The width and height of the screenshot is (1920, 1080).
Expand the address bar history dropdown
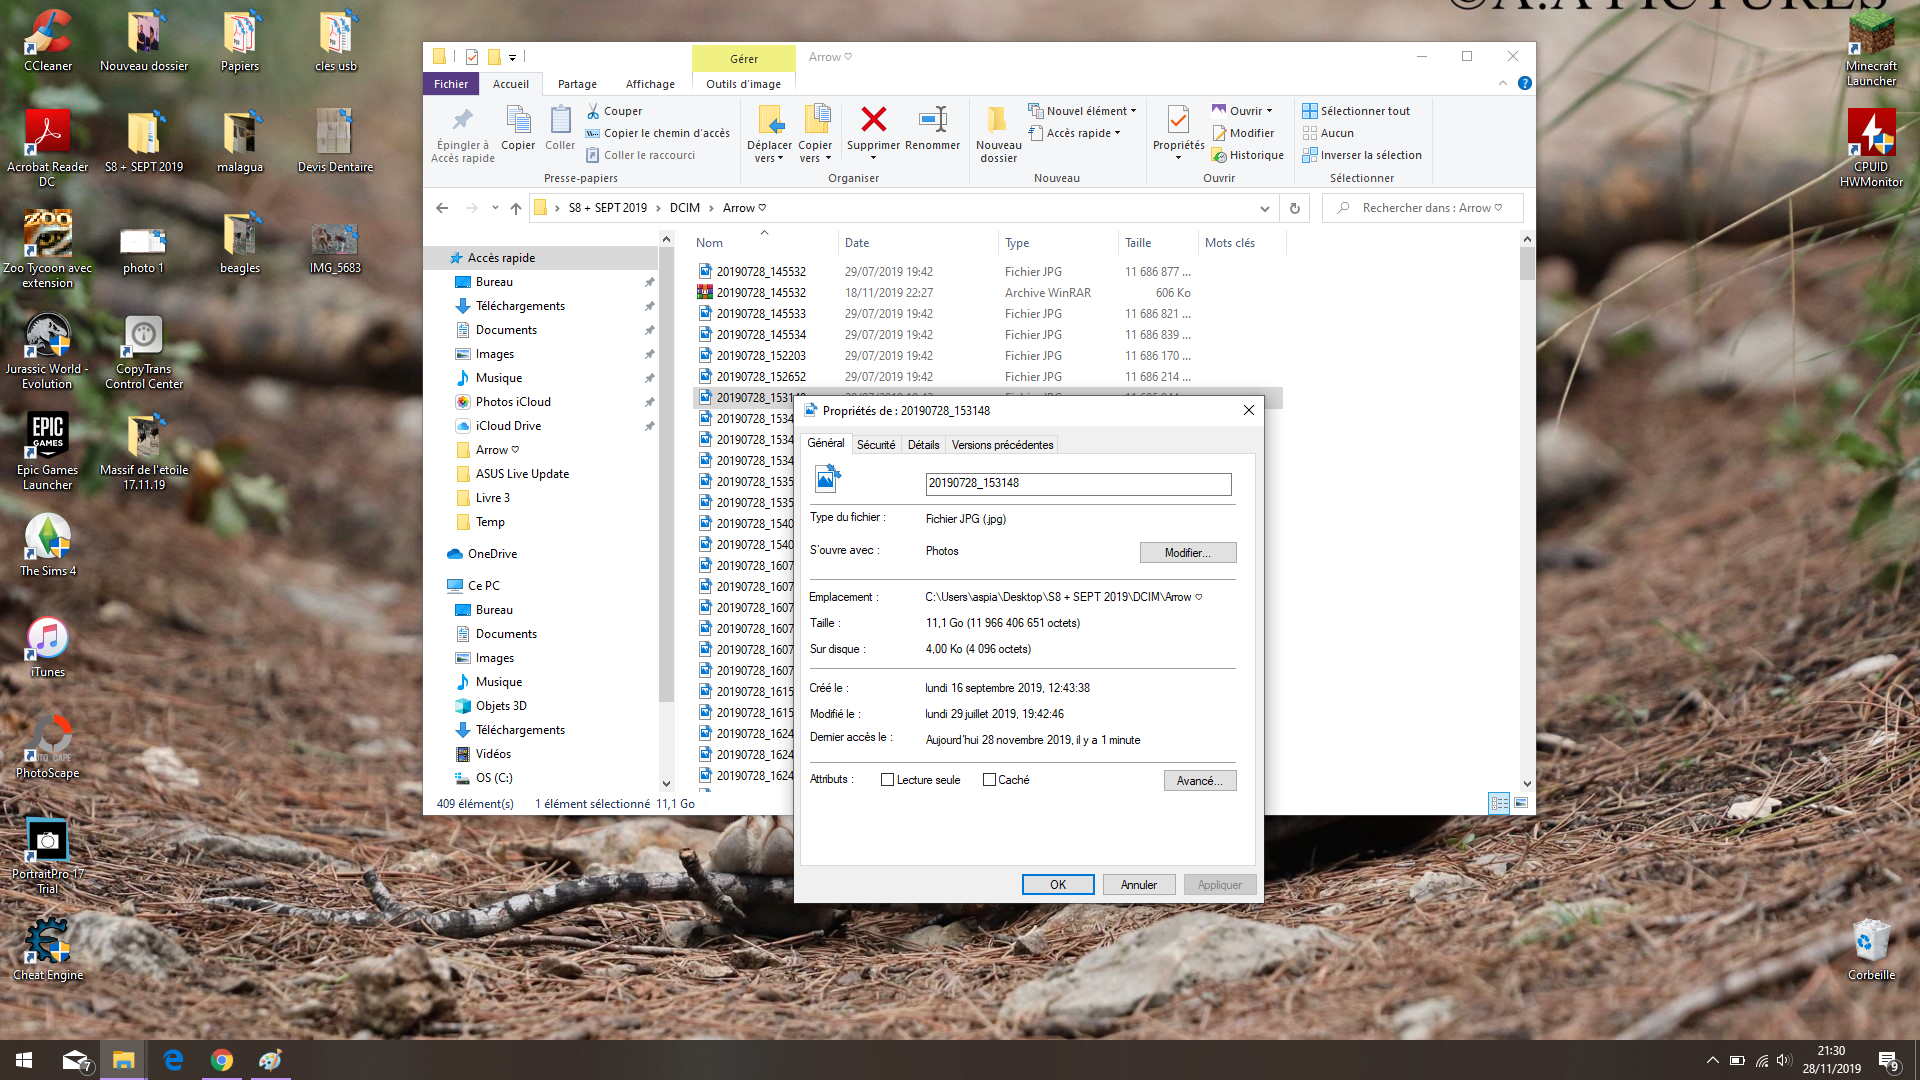click(x=1264, y=208)
